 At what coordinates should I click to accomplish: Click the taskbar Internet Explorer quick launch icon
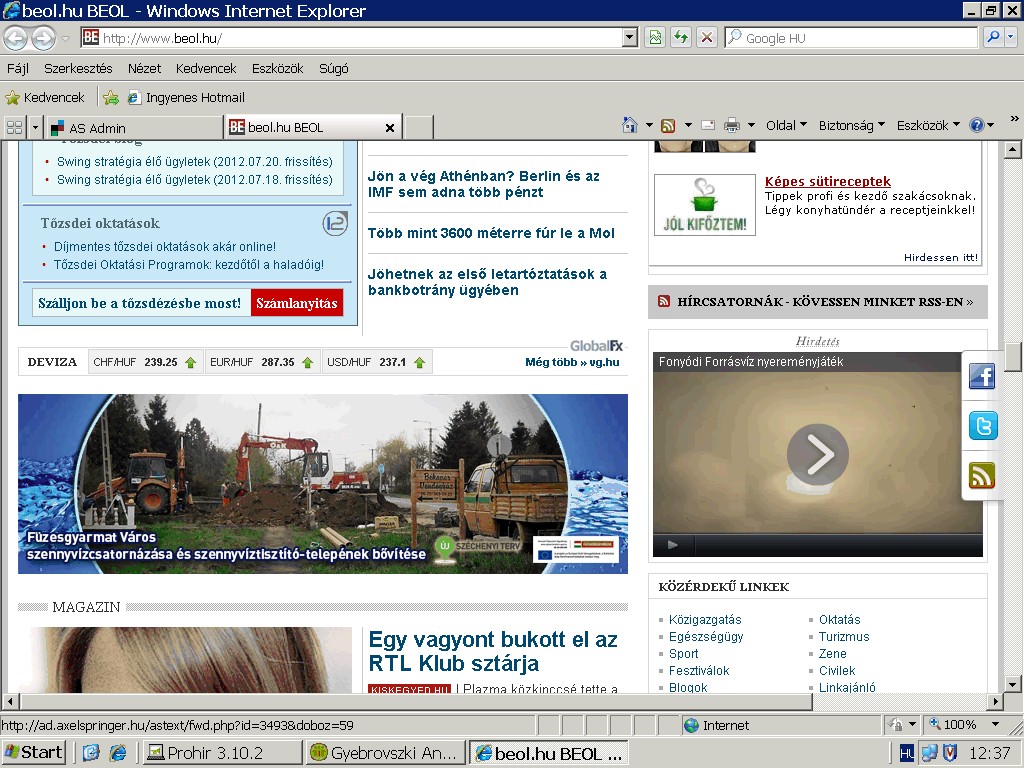tap(118, 752)
